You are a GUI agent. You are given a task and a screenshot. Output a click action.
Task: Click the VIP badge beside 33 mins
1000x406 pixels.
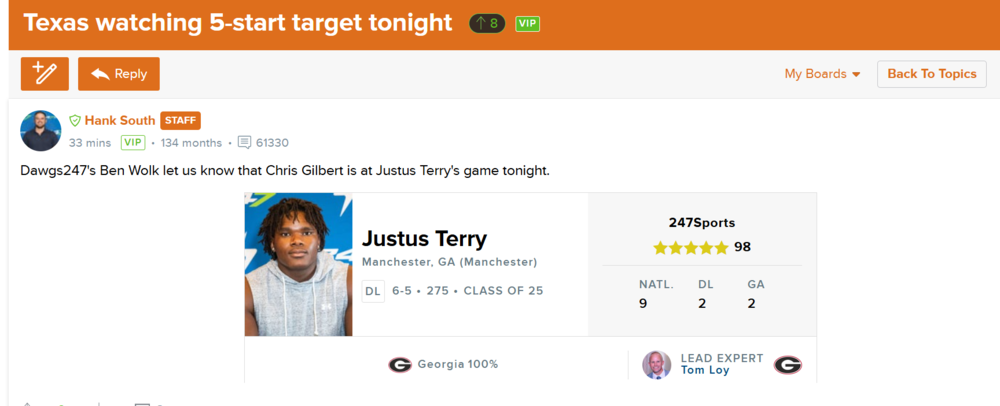133,143
